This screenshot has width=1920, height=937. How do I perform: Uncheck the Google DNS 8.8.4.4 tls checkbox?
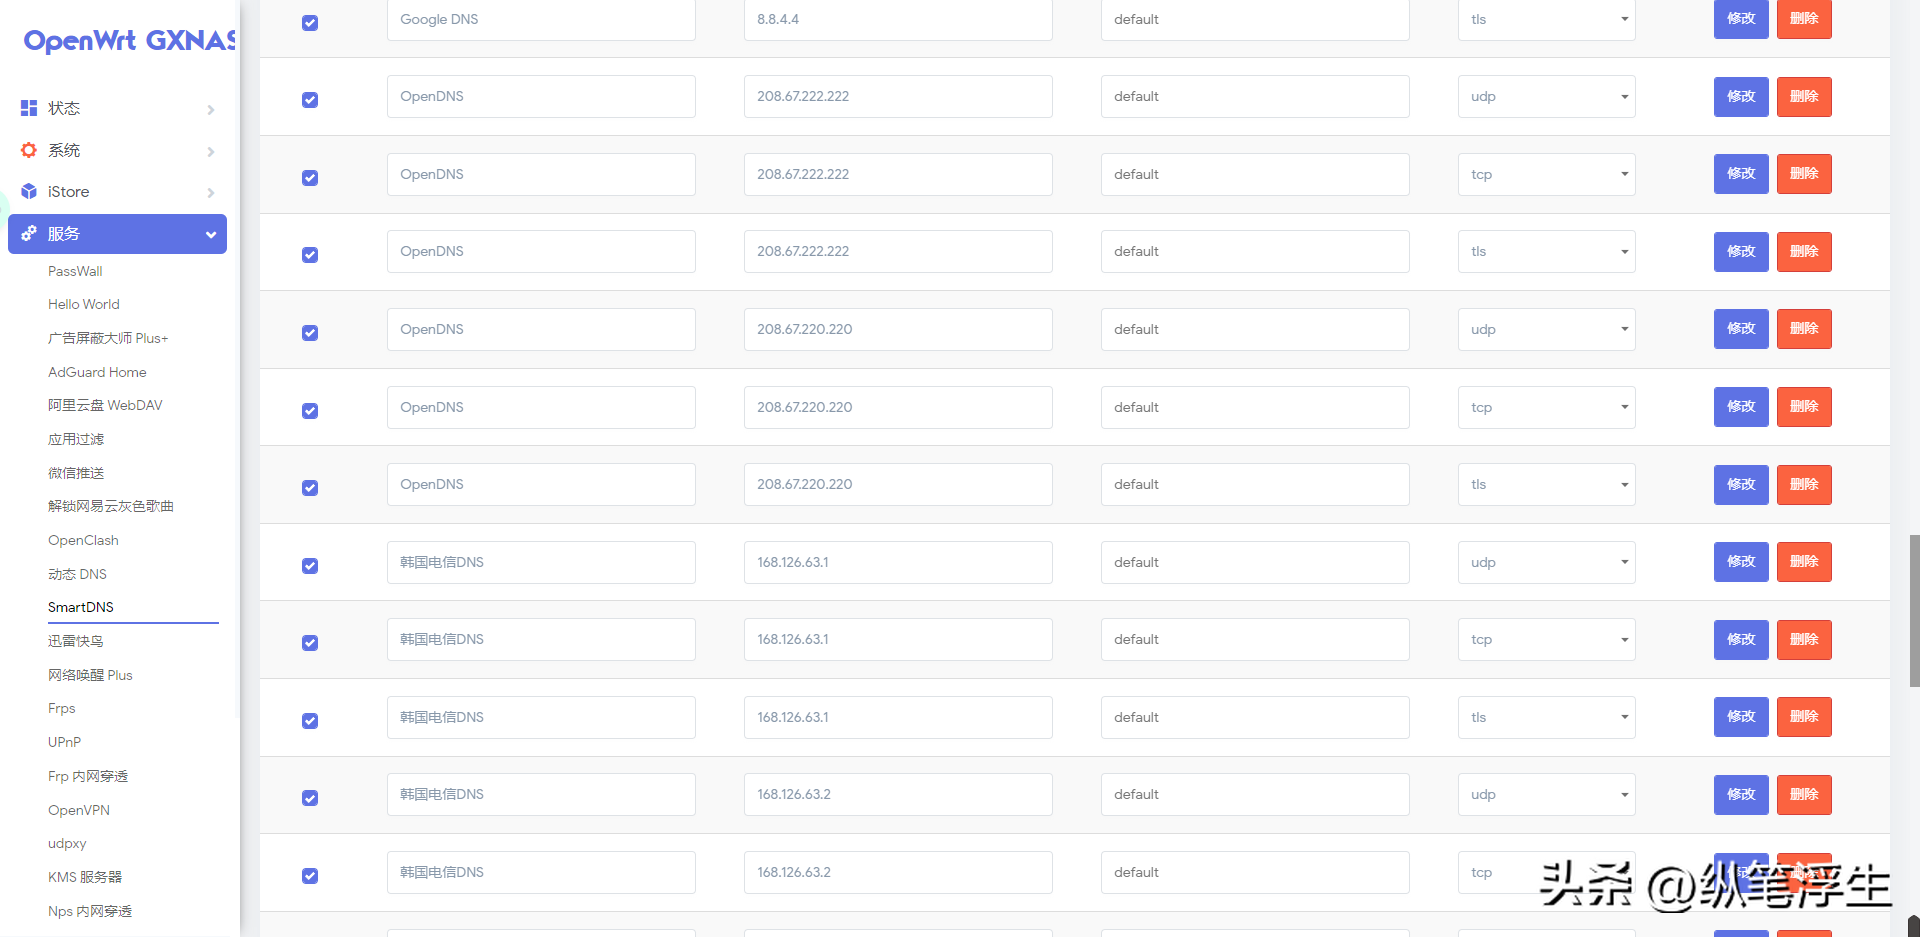pos(310,22)
